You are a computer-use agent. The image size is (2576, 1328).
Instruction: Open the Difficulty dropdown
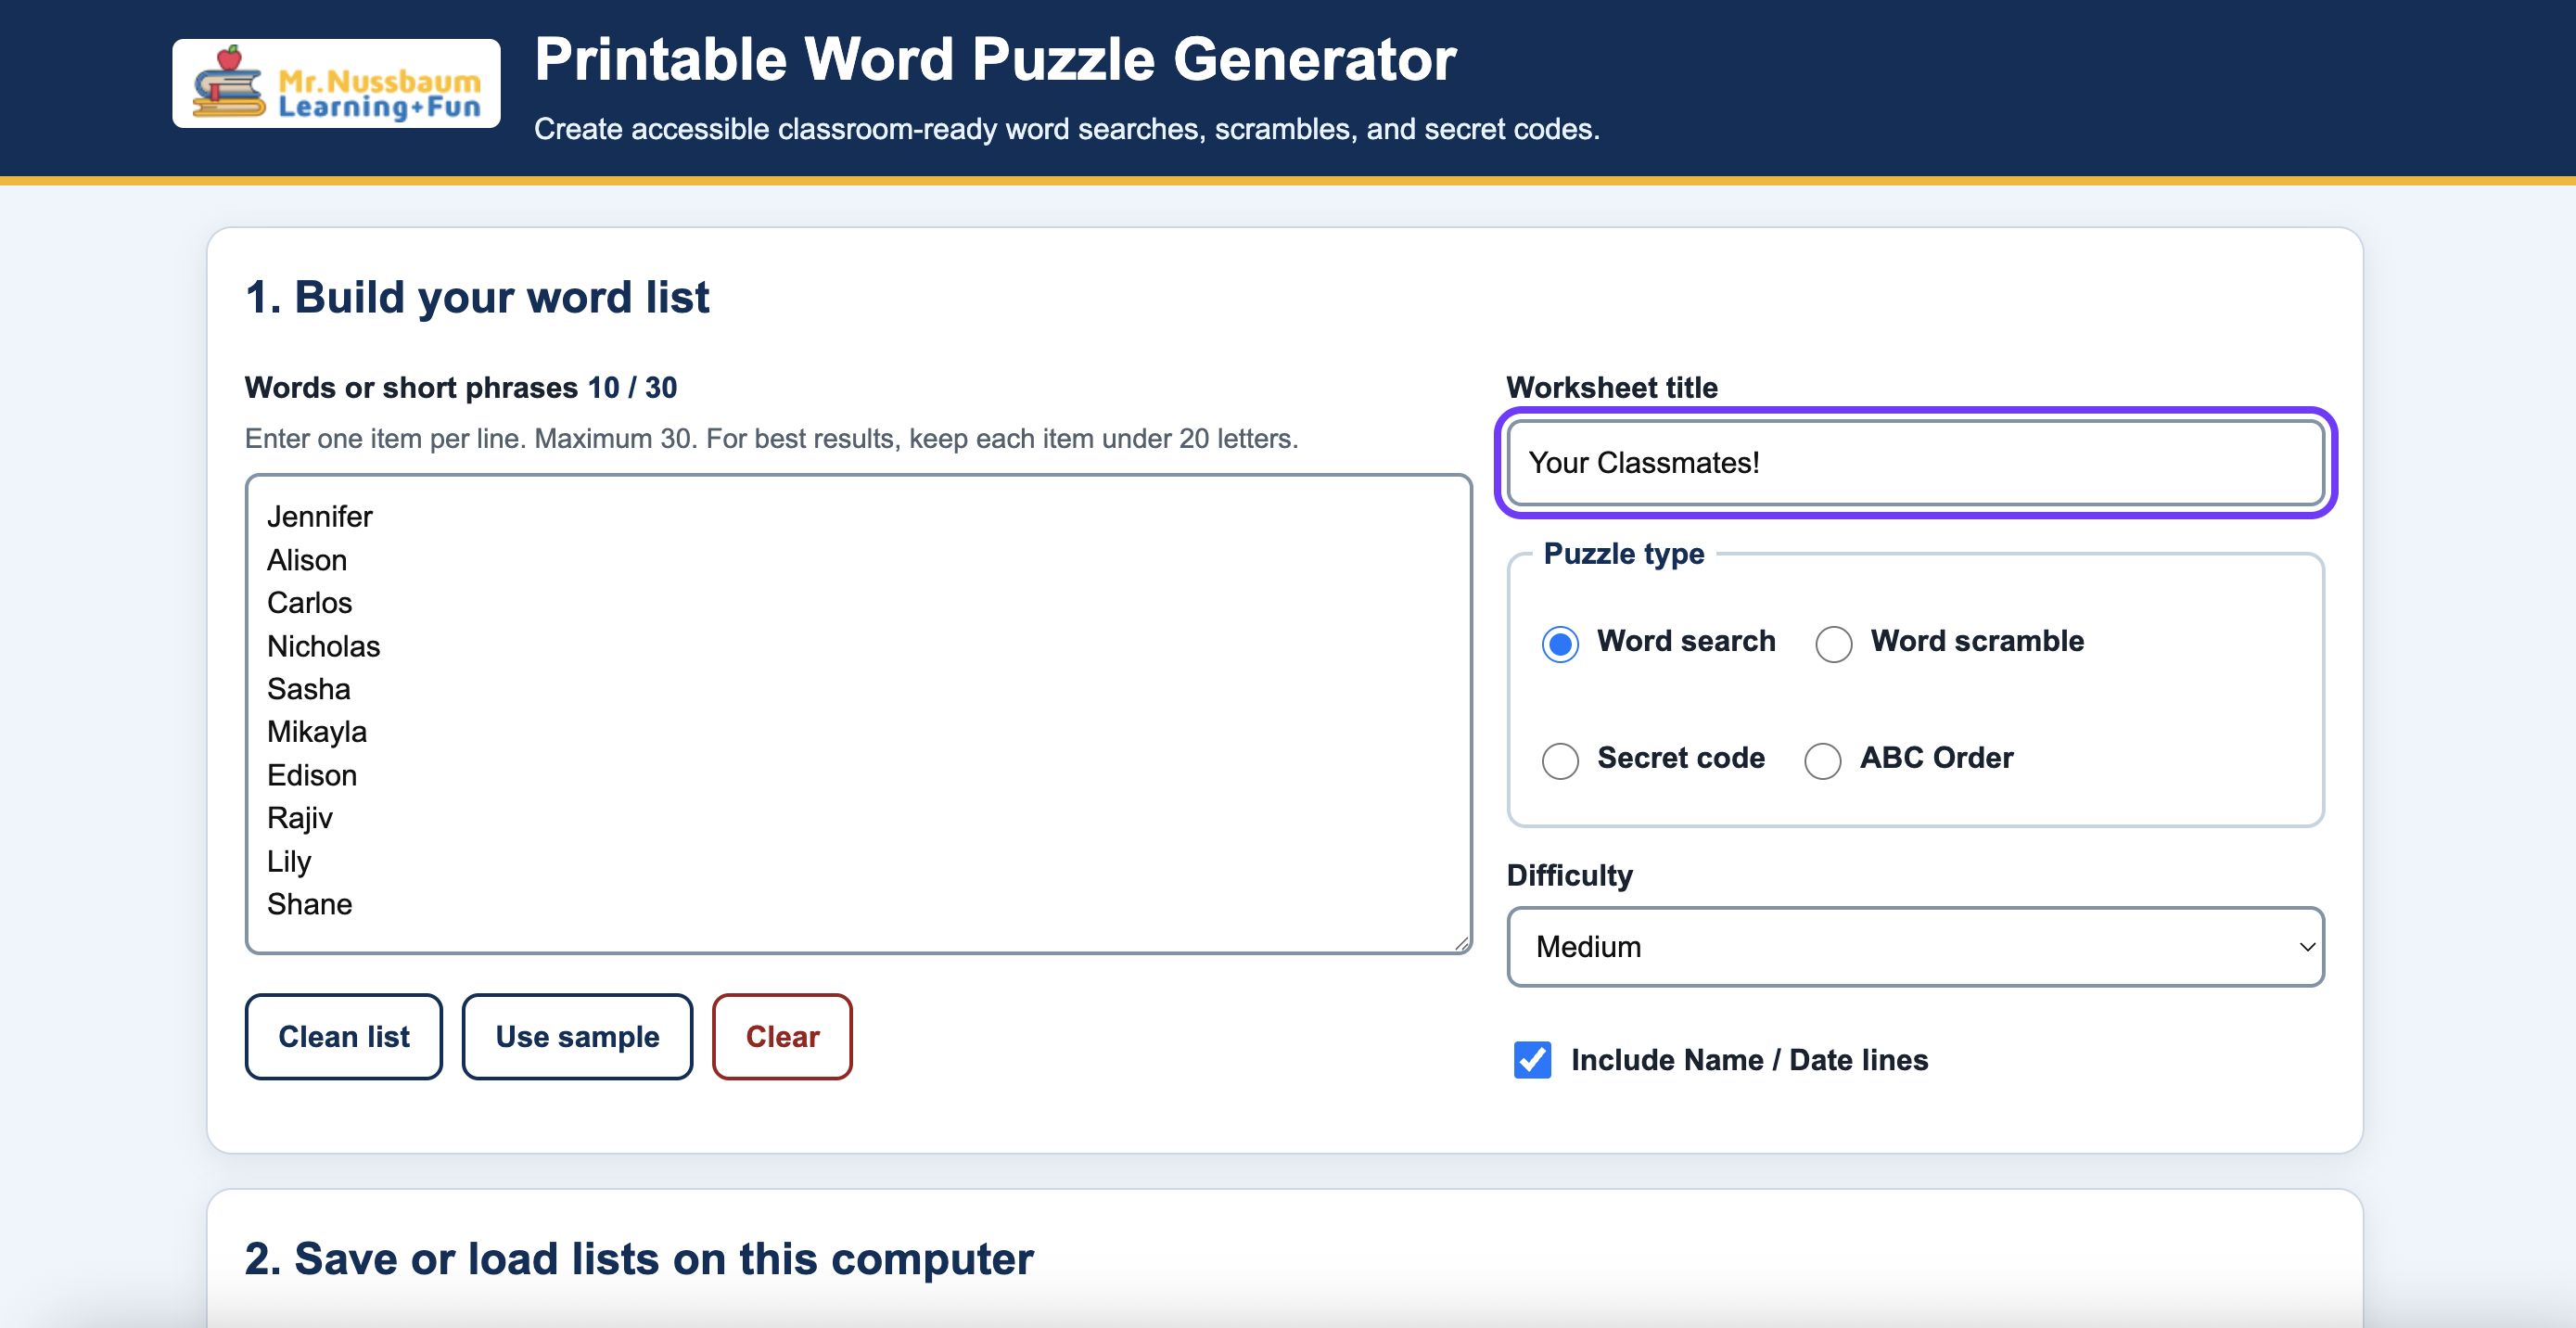click(1915, 947)
